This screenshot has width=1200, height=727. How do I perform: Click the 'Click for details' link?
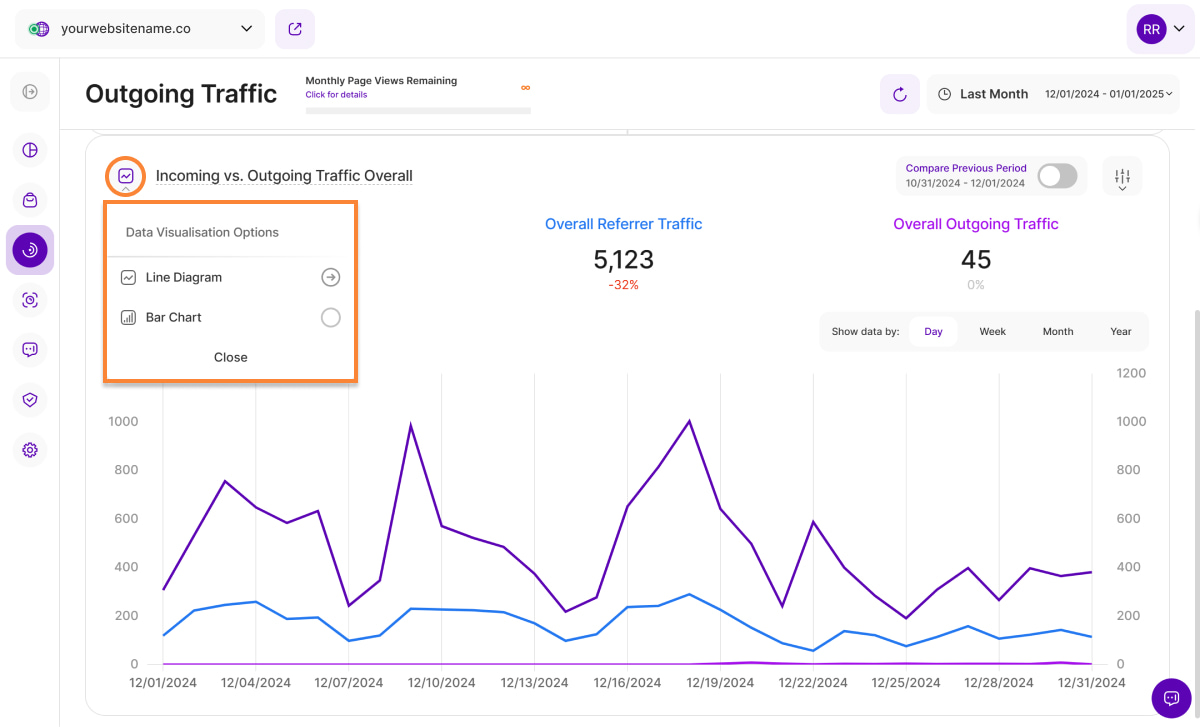pos(336,95)
